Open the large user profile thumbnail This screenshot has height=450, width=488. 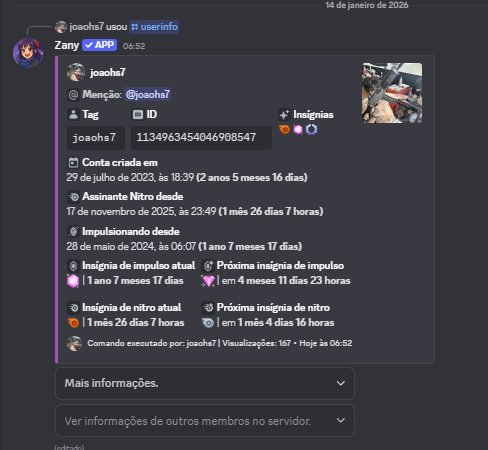tap(392, 93)
